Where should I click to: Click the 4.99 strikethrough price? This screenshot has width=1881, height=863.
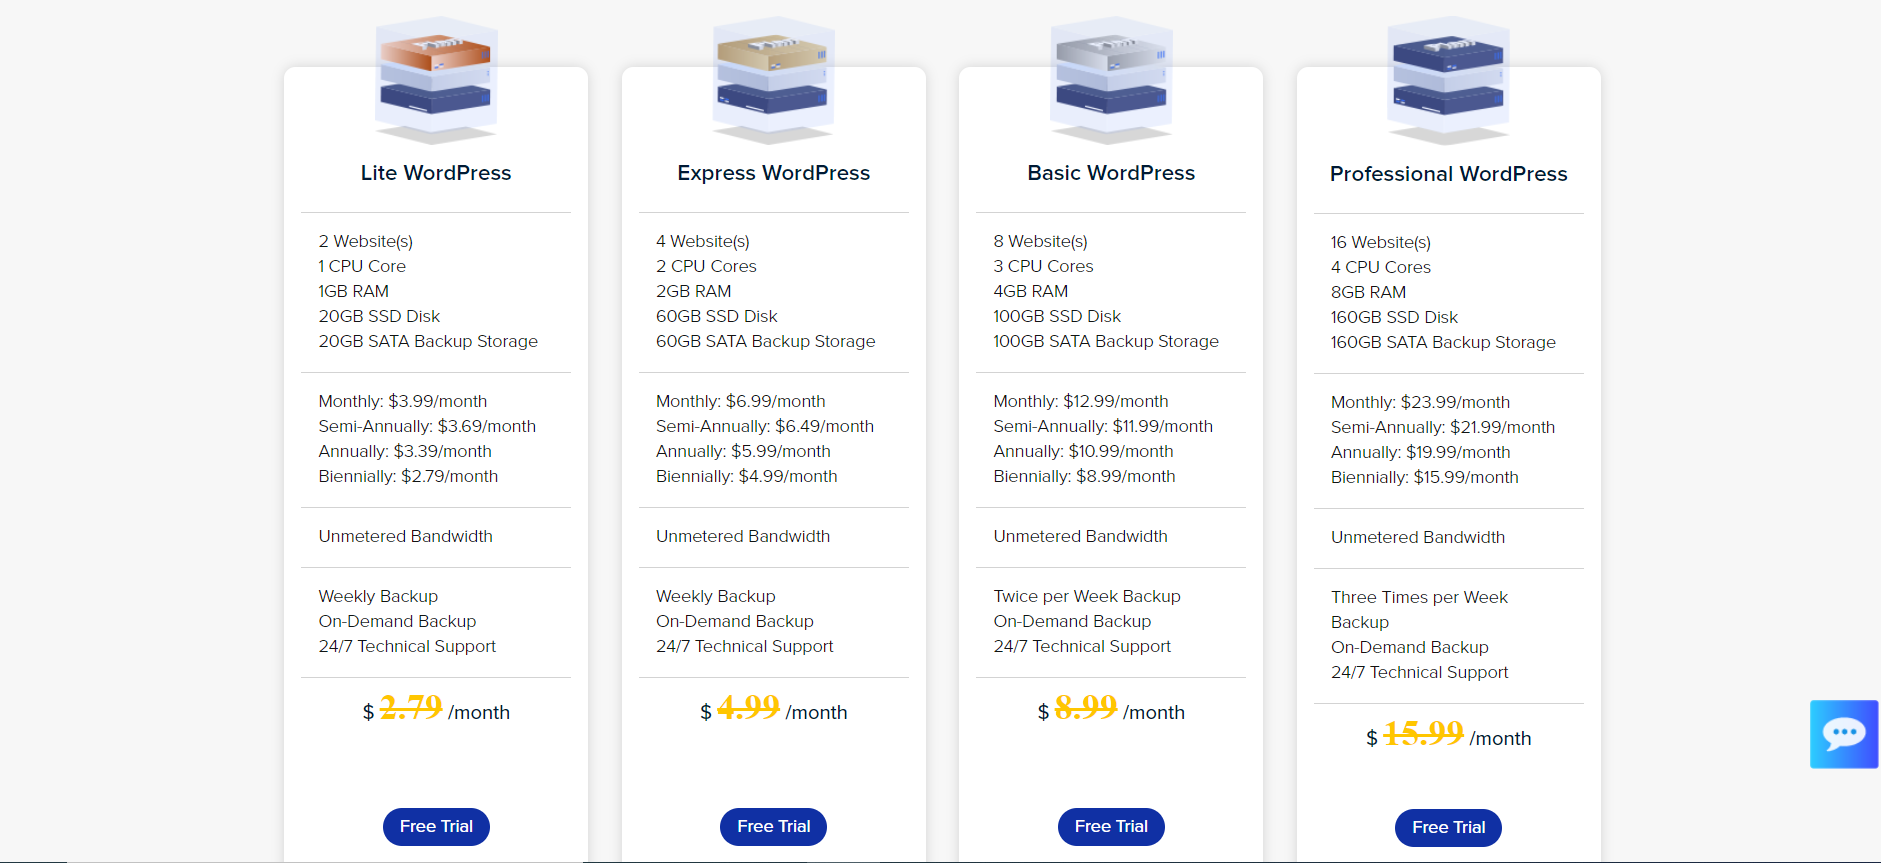pos(748,707)
